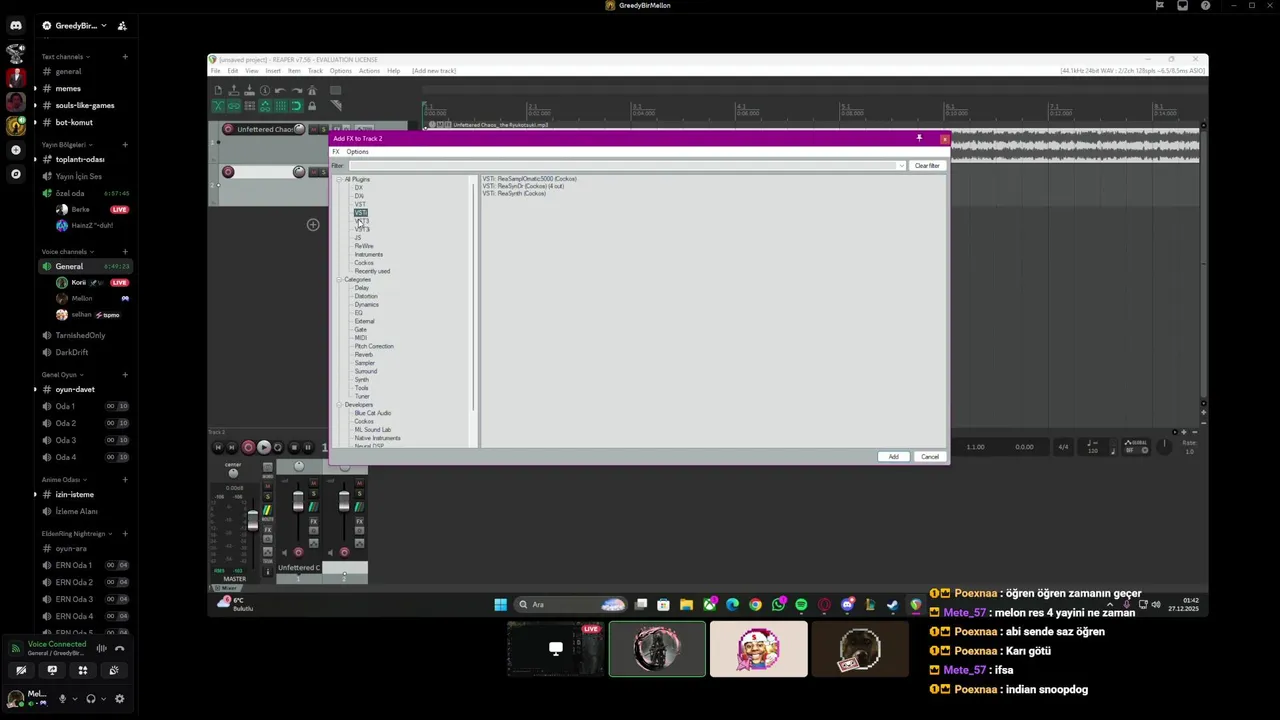
Task: Open Discord user settings gear
Action: click(119, 699)
